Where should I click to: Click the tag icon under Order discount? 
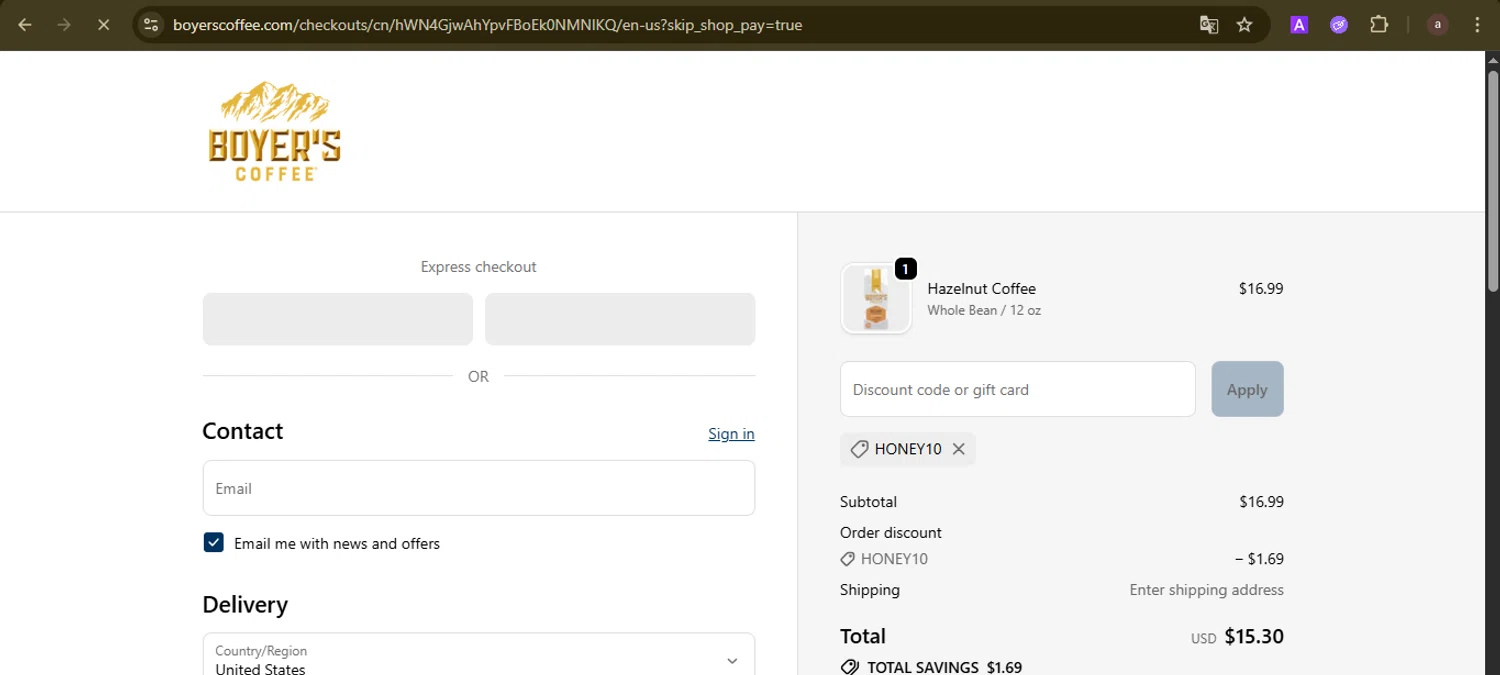pyautogui.click(x=847, y=559)
